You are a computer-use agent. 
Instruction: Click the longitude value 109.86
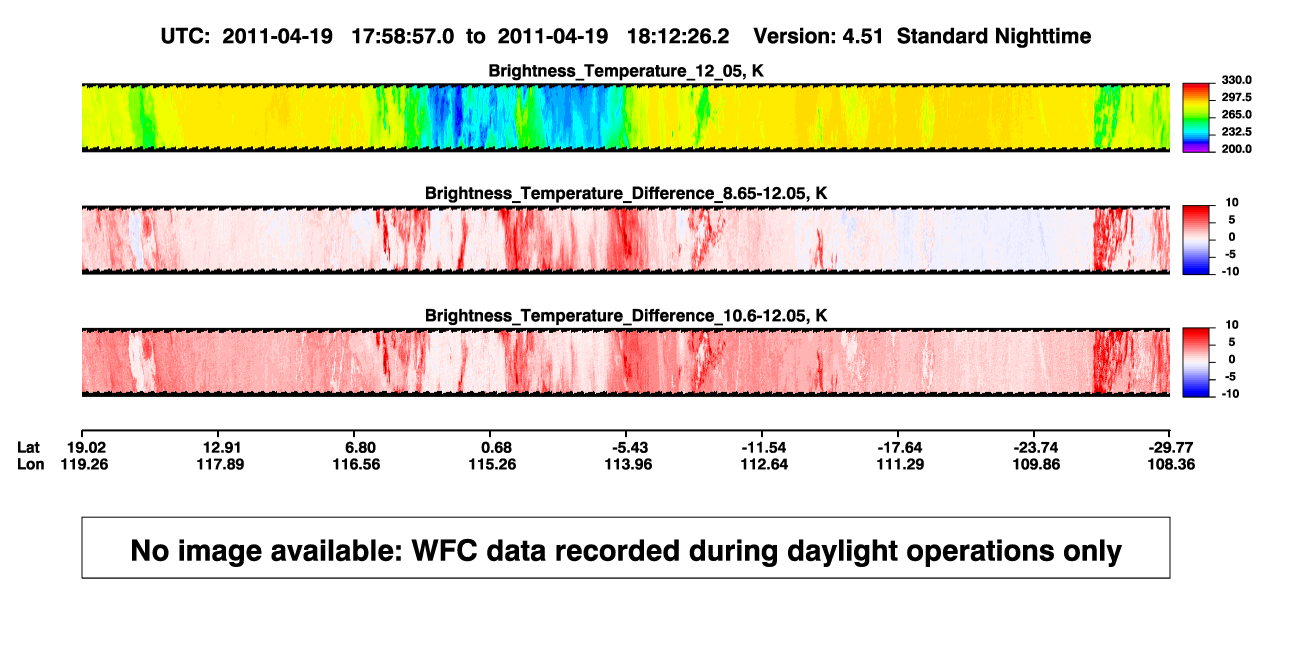click(x=1036, y=464)
